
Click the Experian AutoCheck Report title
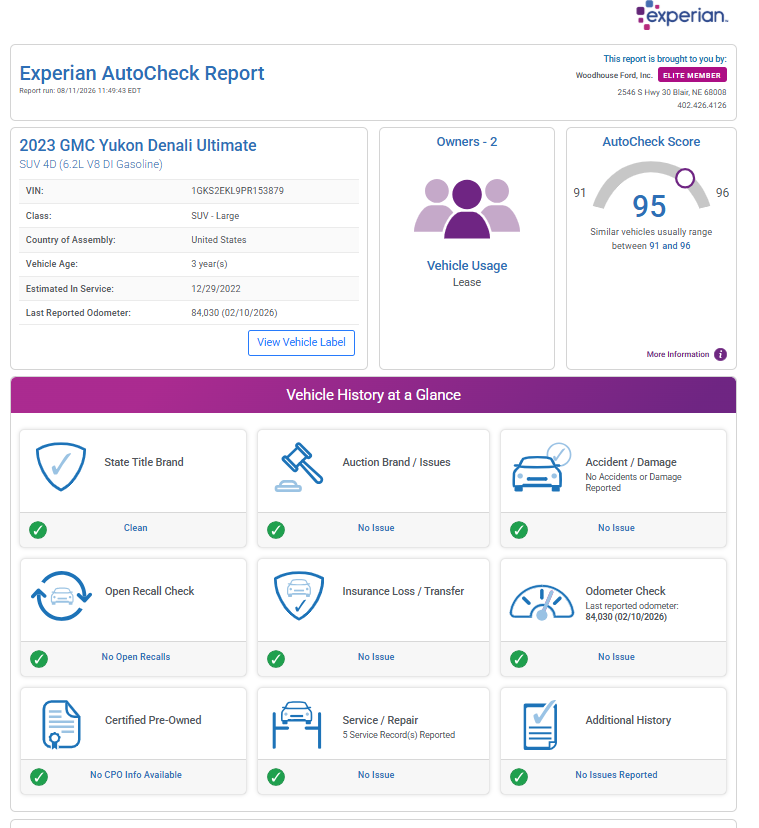(142, 73)
